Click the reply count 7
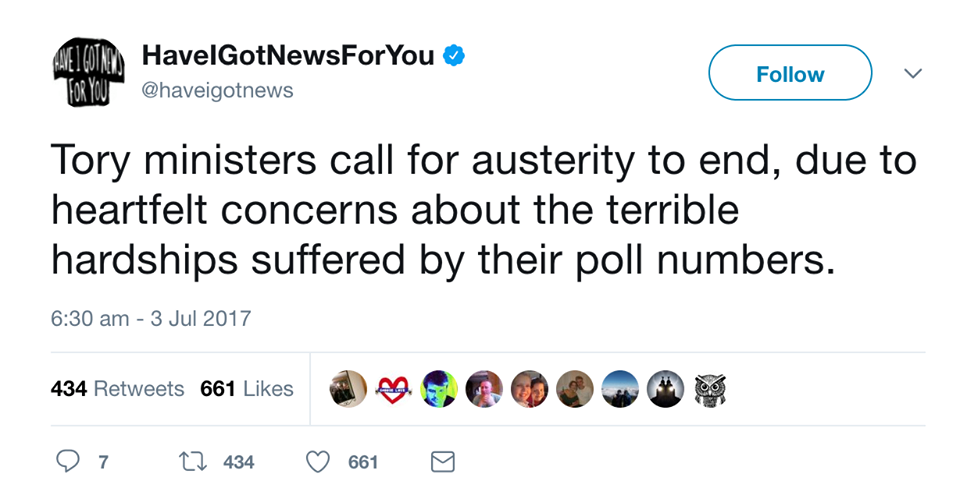The height and width of the screenshot is (488, 960). coord(103,461)
